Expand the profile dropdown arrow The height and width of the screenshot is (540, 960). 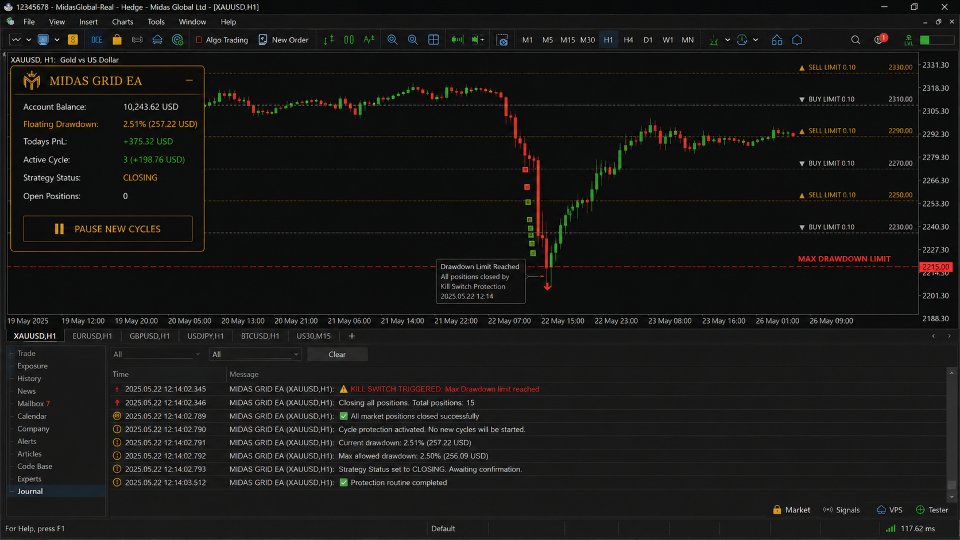click(x=57, y=40)
